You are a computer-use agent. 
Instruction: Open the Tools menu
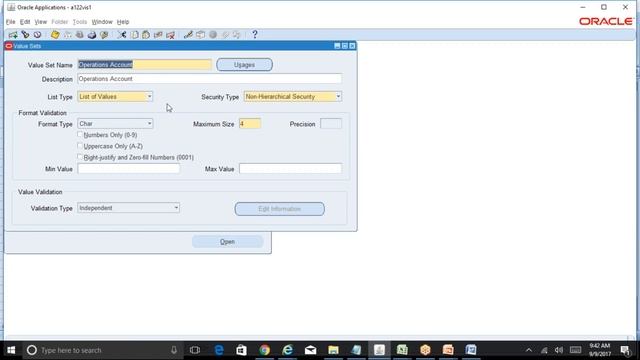pos(80,22)
